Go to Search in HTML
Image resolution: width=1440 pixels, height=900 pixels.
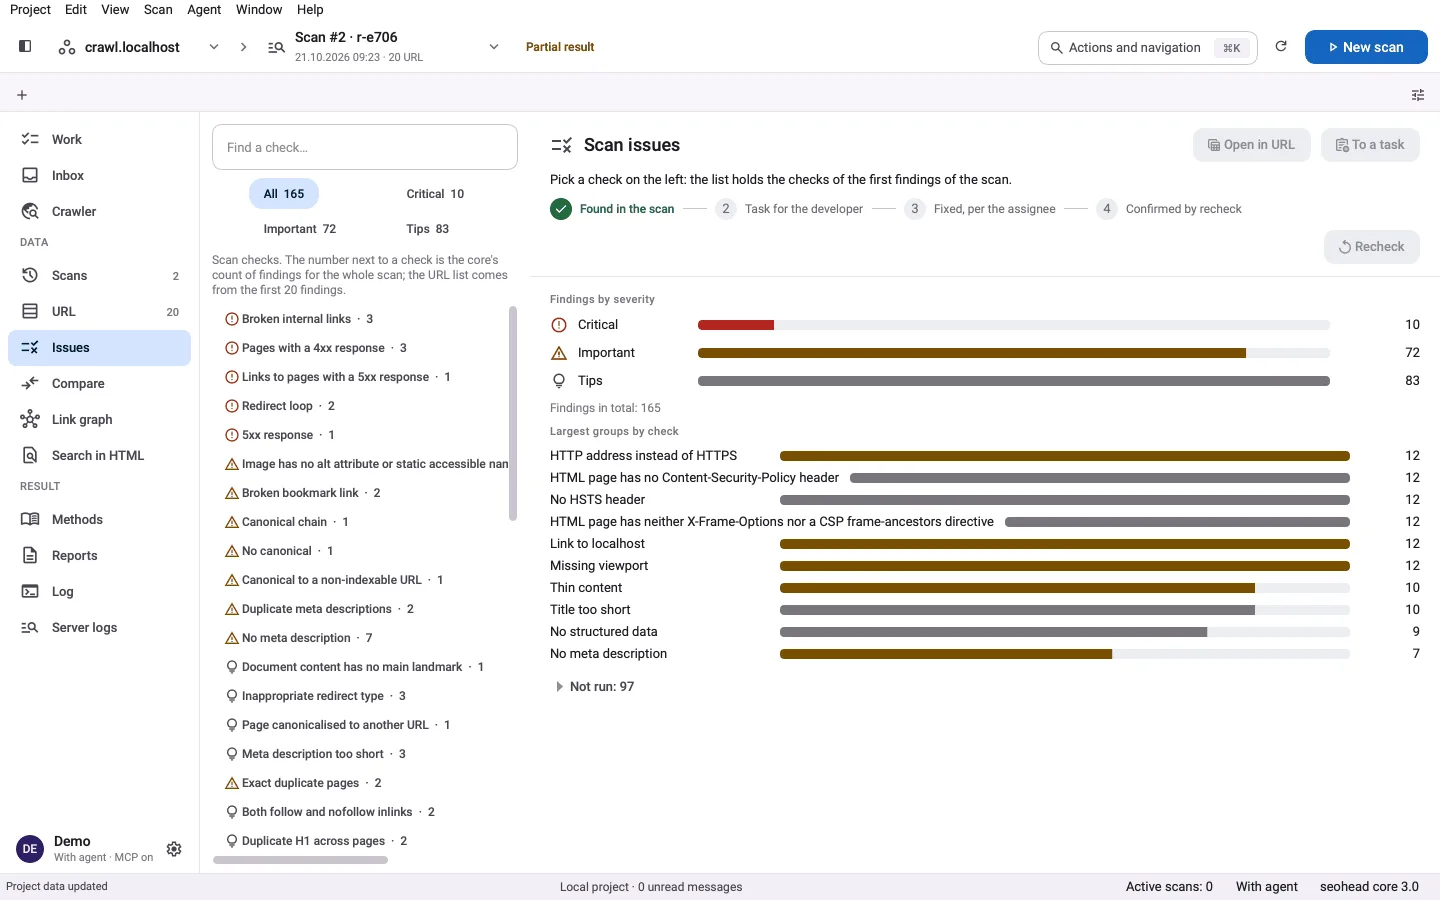(x=99, y=455)
